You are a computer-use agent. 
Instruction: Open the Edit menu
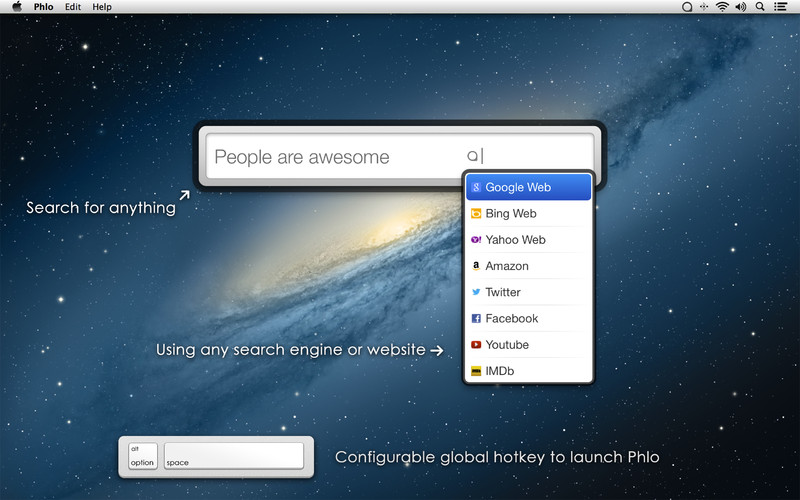coord(73,7)
